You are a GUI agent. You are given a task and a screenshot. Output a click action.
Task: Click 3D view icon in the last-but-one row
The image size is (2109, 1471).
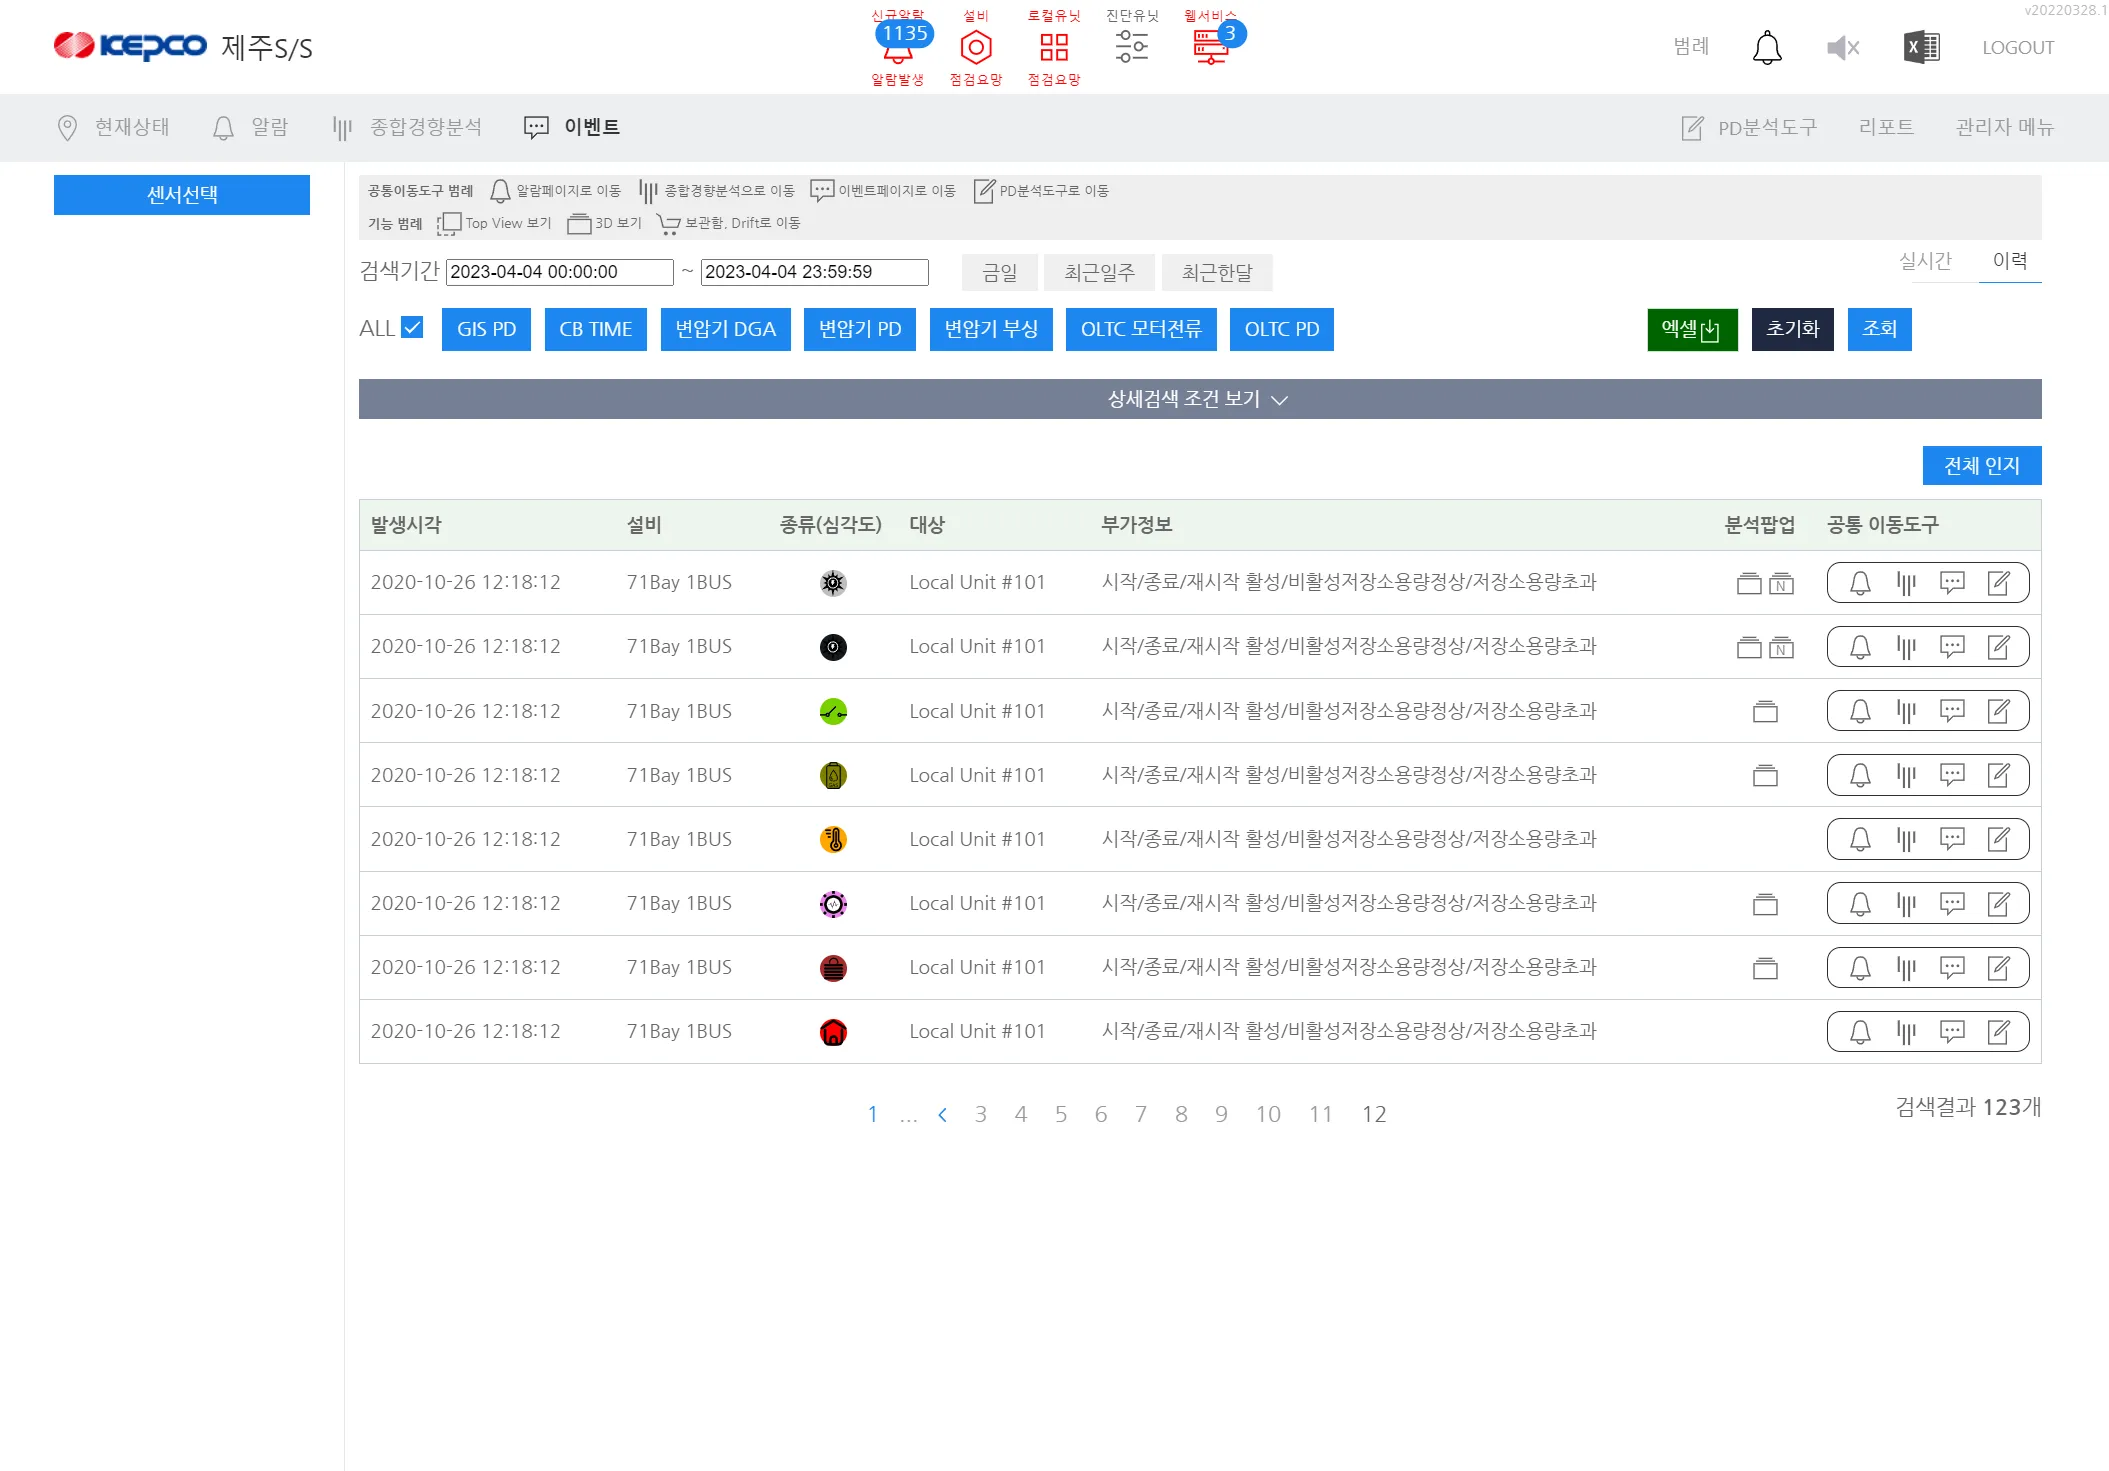(1765, 968)
